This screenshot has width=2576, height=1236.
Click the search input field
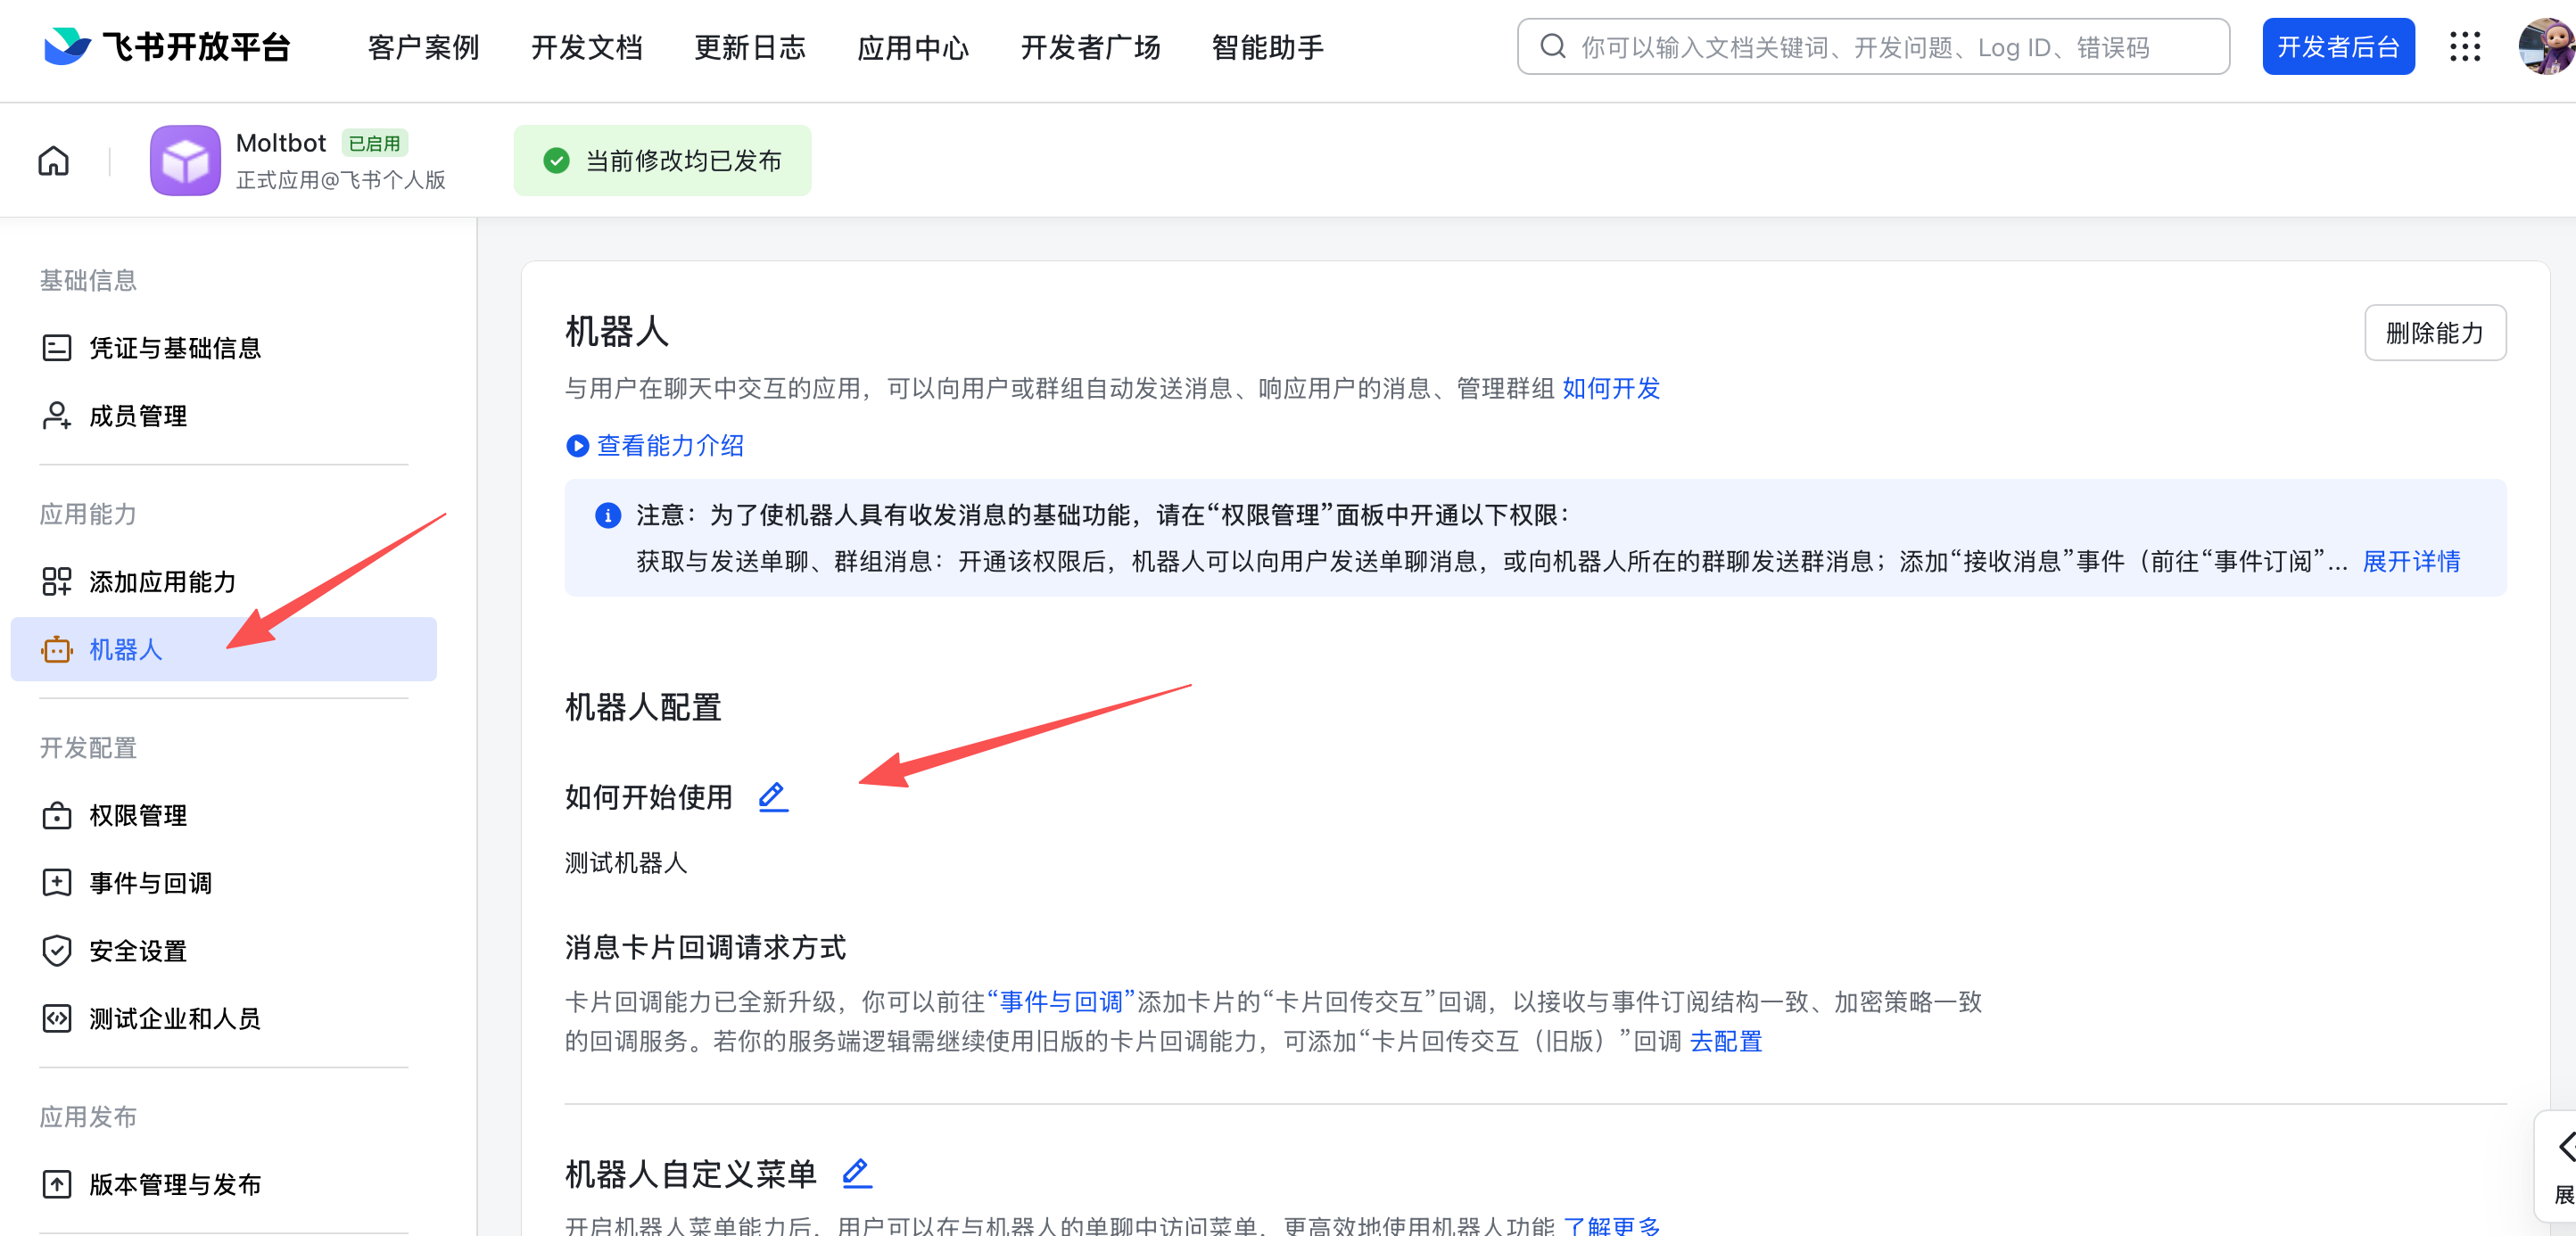coord(1870,46)
